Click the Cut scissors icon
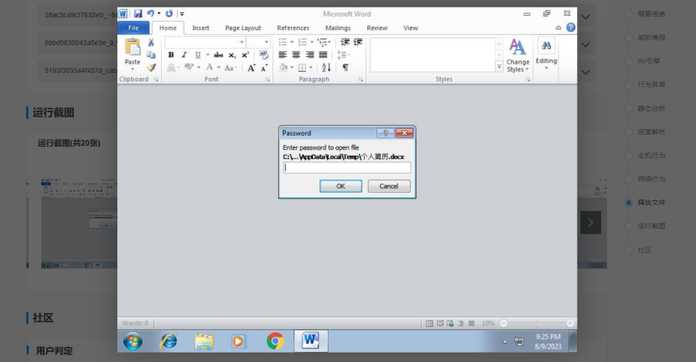The width and height of the screenshot is (696, 362). (x=151, y=43)
